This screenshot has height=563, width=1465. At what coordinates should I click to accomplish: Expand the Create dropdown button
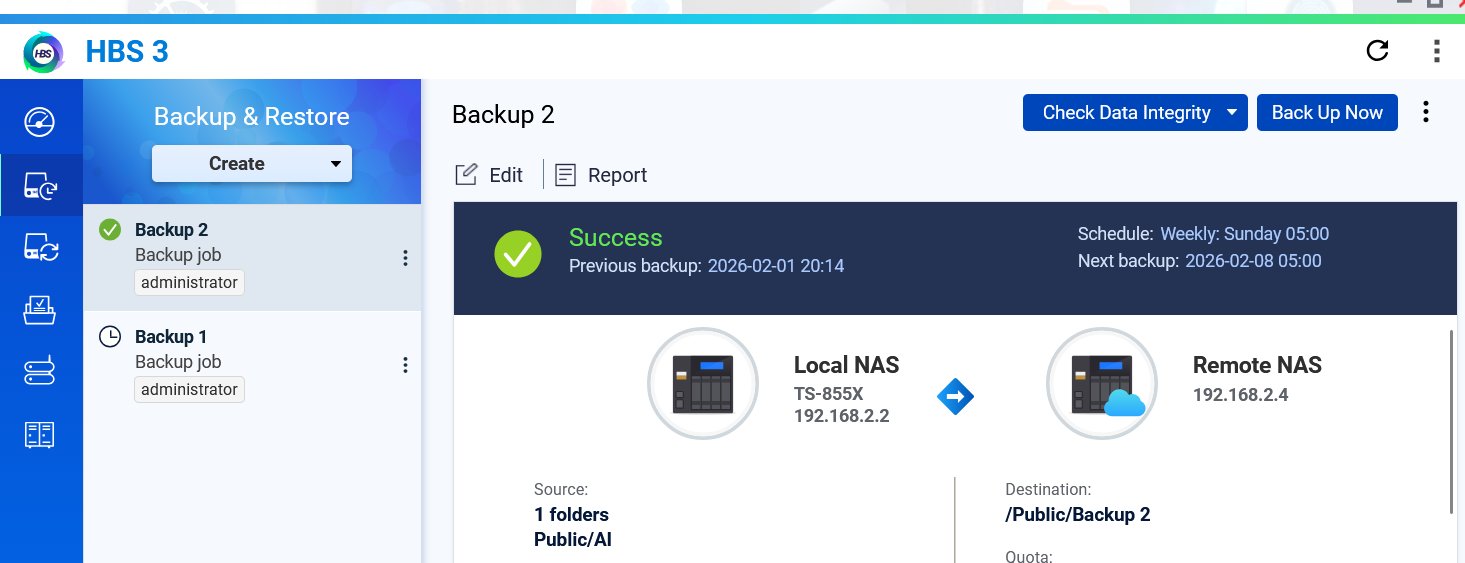[x=336, y=164]
